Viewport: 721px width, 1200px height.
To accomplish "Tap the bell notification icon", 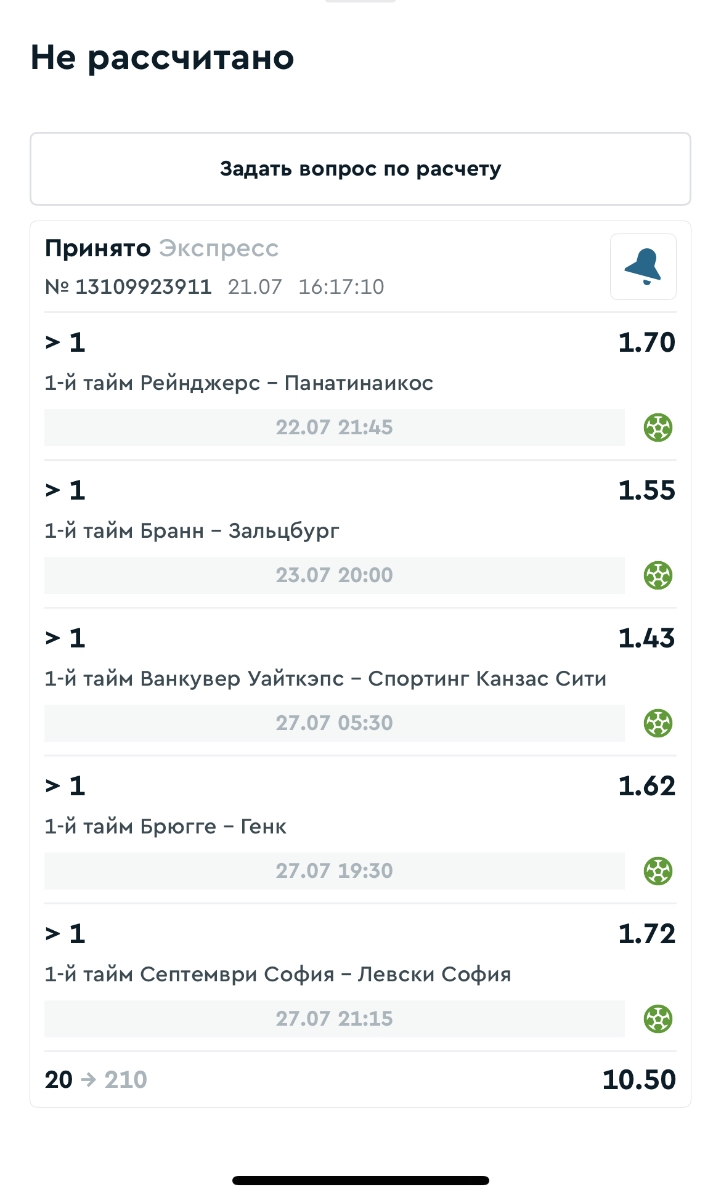I will (643, 266).
